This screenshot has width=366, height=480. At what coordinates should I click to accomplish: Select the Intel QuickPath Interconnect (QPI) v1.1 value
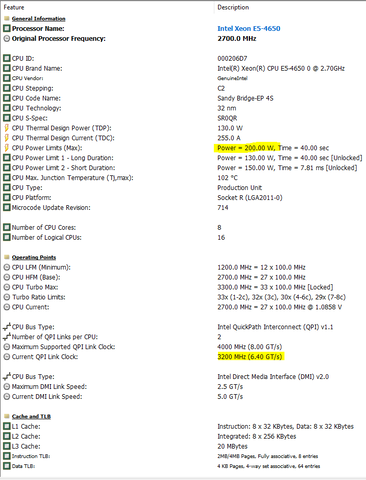(x=275, y=327)
